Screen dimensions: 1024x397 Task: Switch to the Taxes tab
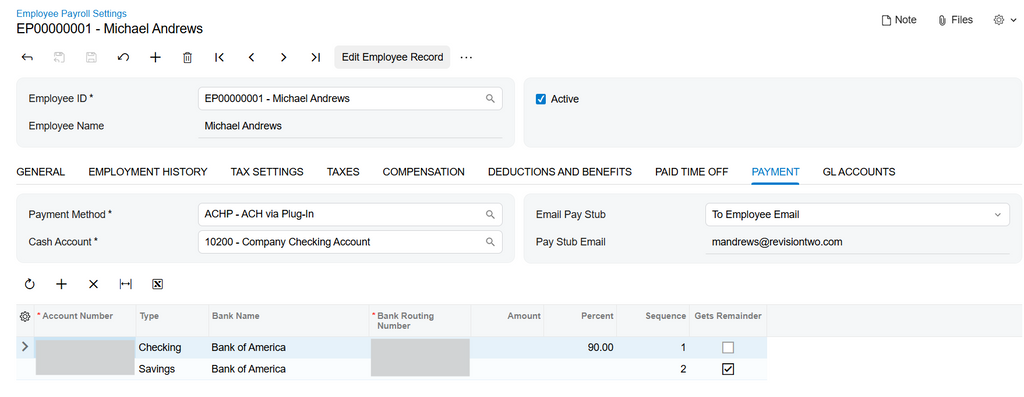pos(343,172)
